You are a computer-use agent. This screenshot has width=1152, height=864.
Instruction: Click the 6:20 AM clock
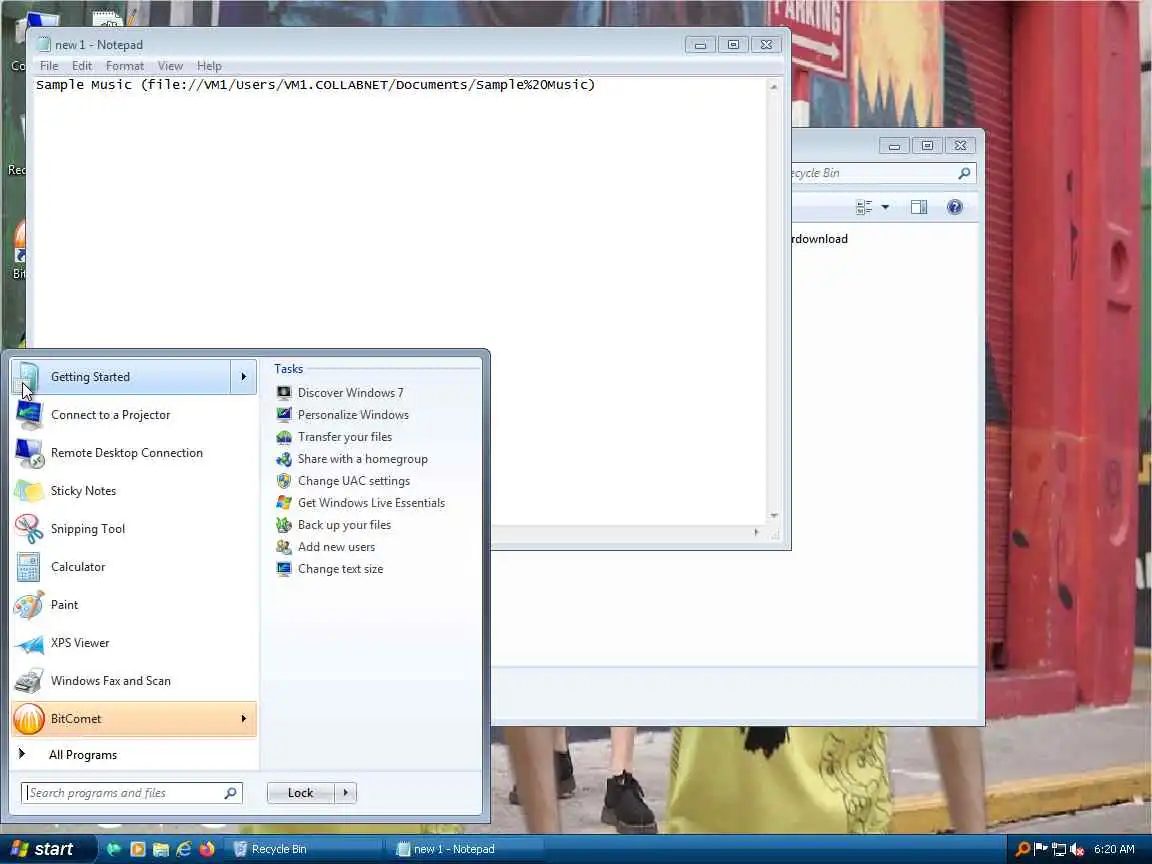[x=1114, y=849]
